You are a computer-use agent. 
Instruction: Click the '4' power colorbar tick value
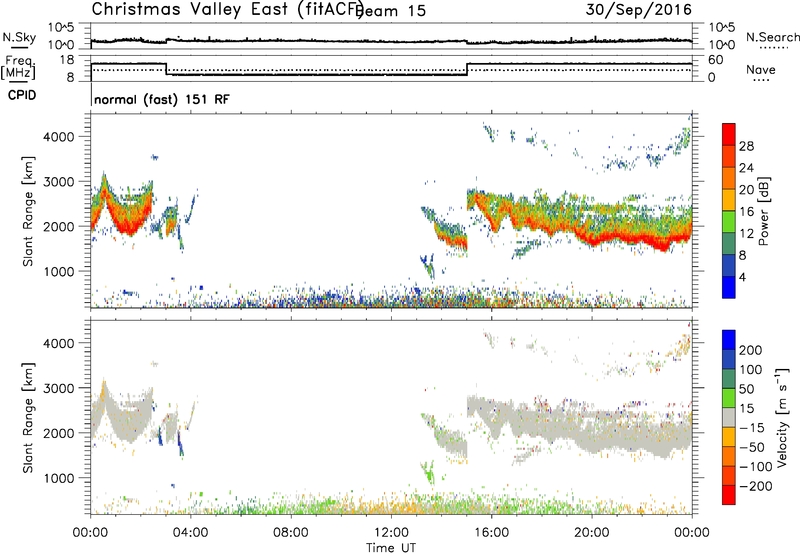[742, 277]
